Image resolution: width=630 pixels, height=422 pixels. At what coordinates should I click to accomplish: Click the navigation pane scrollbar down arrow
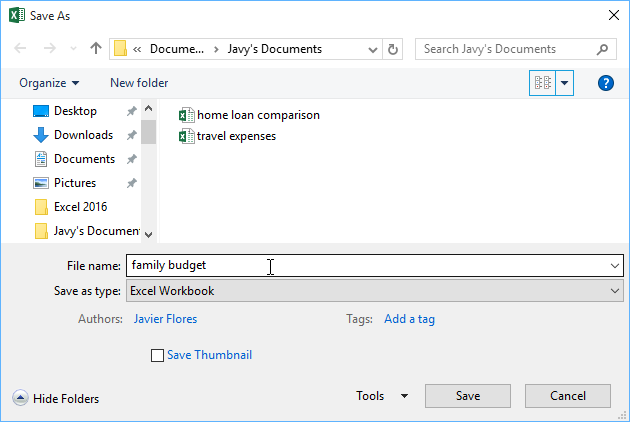(148, 234)
